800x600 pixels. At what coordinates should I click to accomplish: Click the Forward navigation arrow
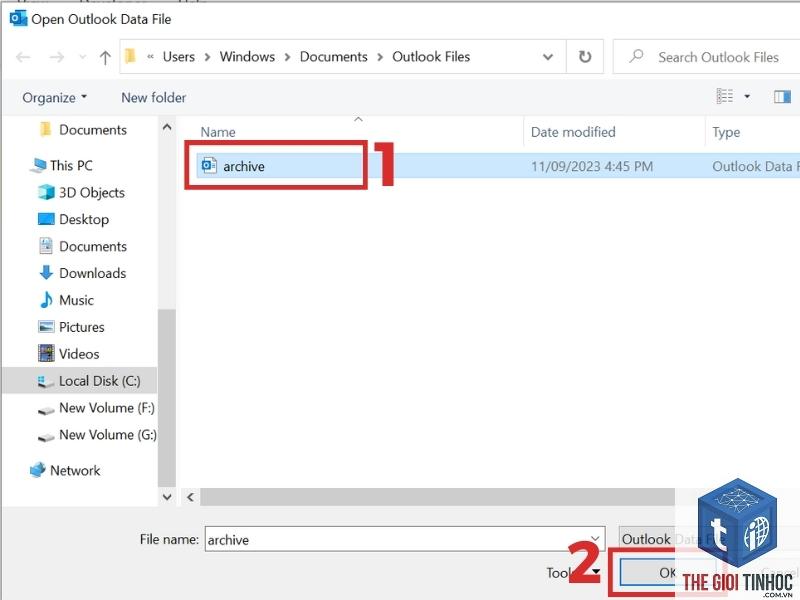pos(57,57)
